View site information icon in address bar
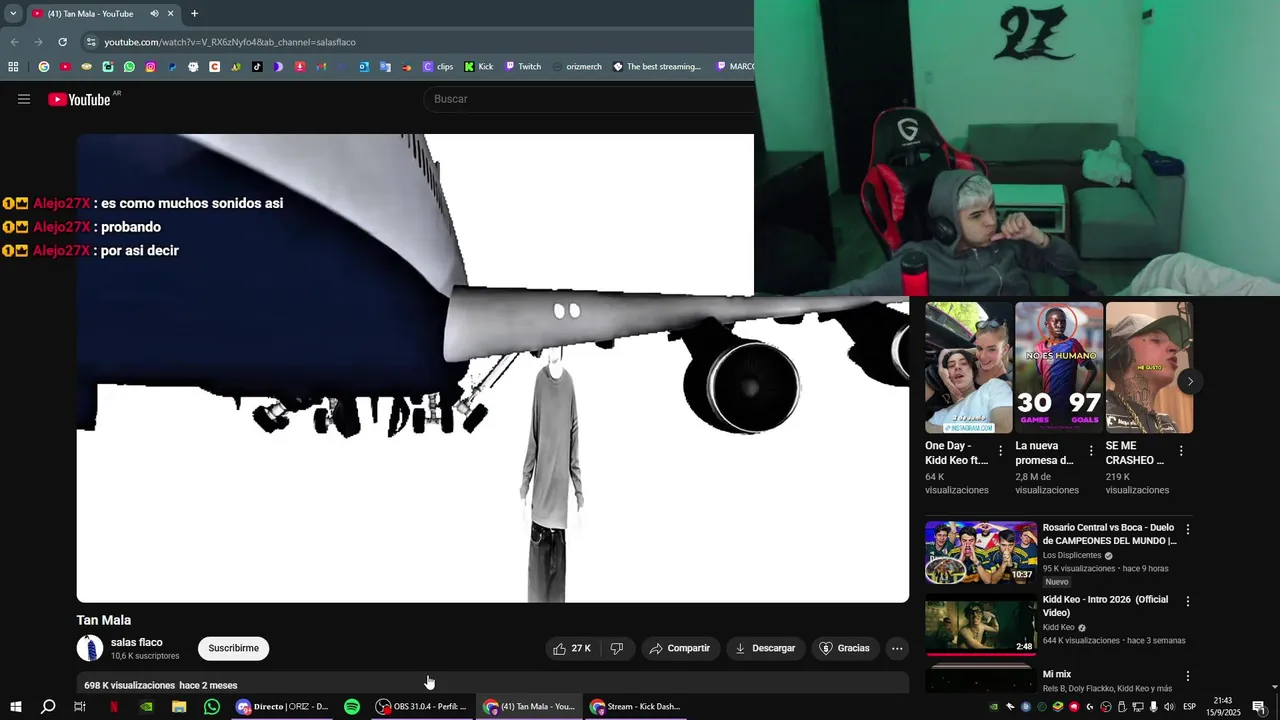Viewport: 1280px width, 720px height. click(x=92, y=42)
